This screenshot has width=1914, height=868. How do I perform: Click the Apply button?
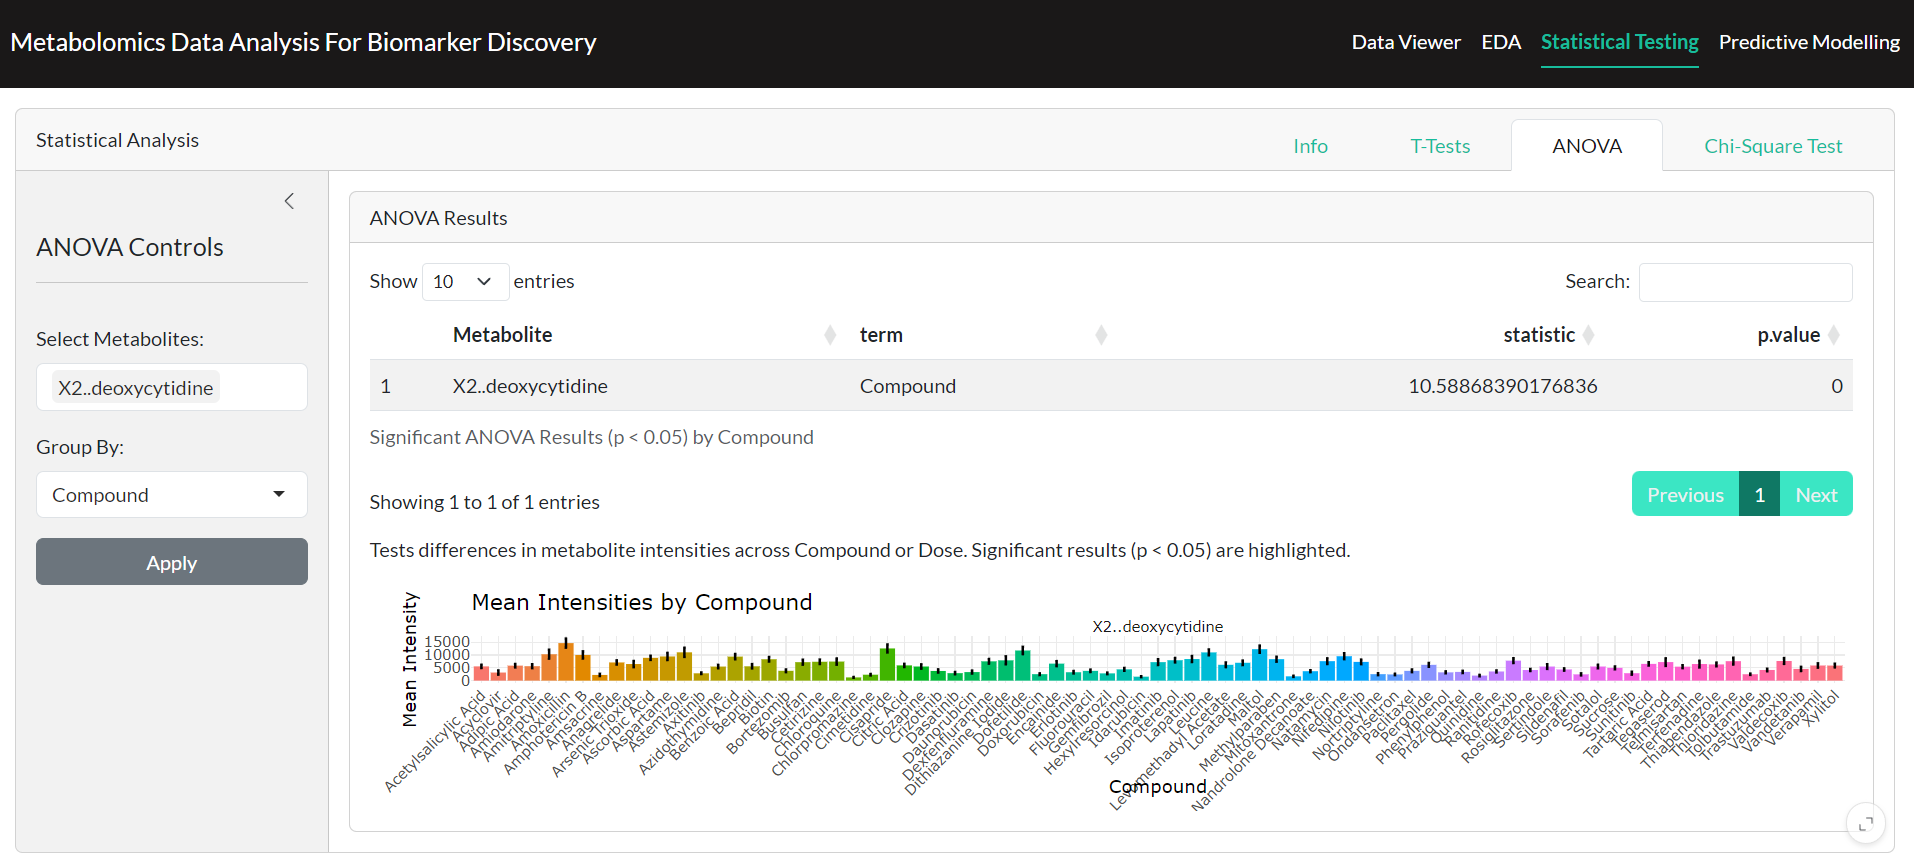[172, 562]
